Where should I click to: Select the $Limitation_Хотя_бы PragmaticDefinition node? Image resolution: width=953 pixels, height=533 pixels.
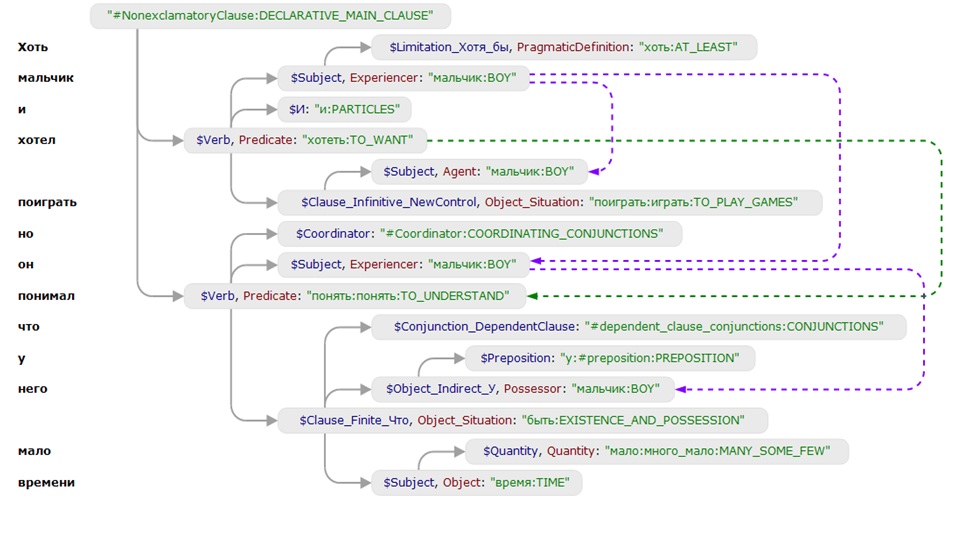[x=564, y=47]
